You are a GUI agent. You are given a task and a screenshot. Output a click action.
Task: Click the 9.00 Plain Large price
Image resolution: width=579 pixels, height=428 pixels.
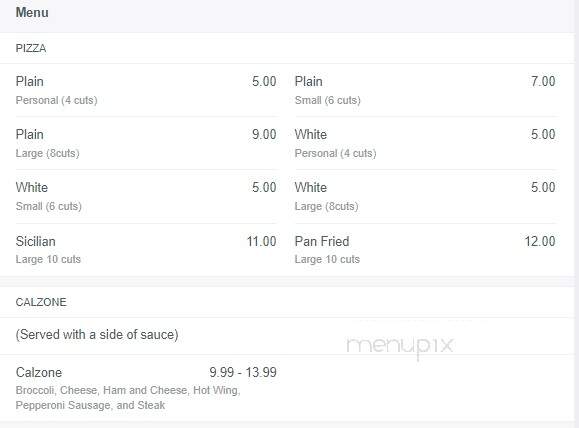(264, 134)
